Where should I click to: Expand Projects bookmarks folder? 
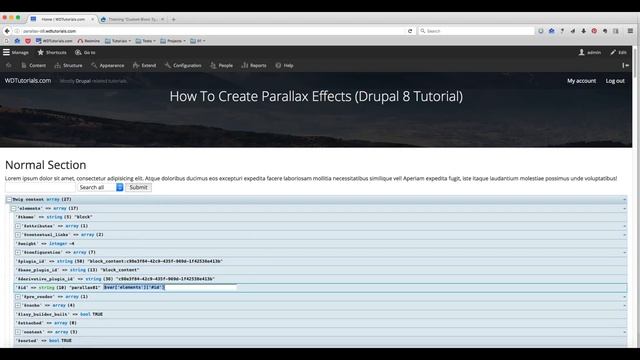click(173, 41)
